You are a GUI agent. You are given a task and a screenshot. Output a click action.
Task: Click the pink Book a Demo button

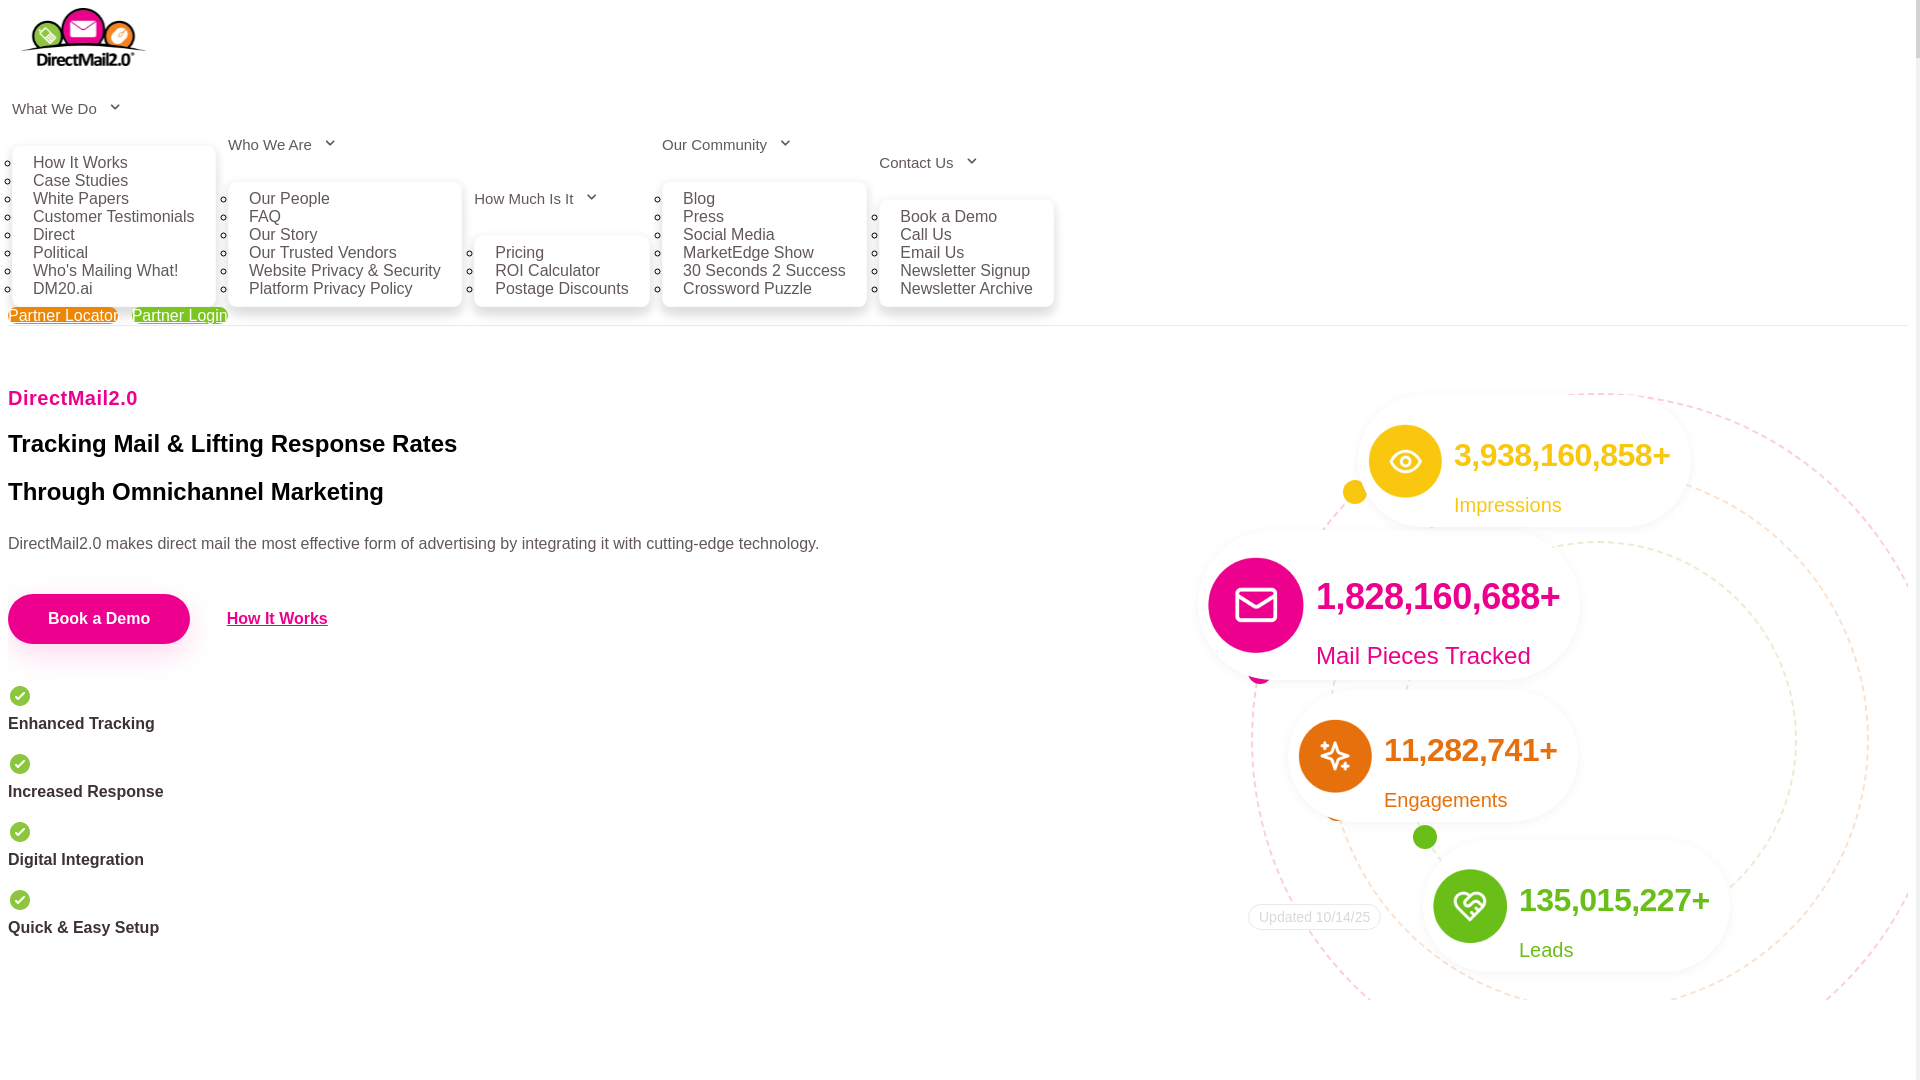[99, 619]
